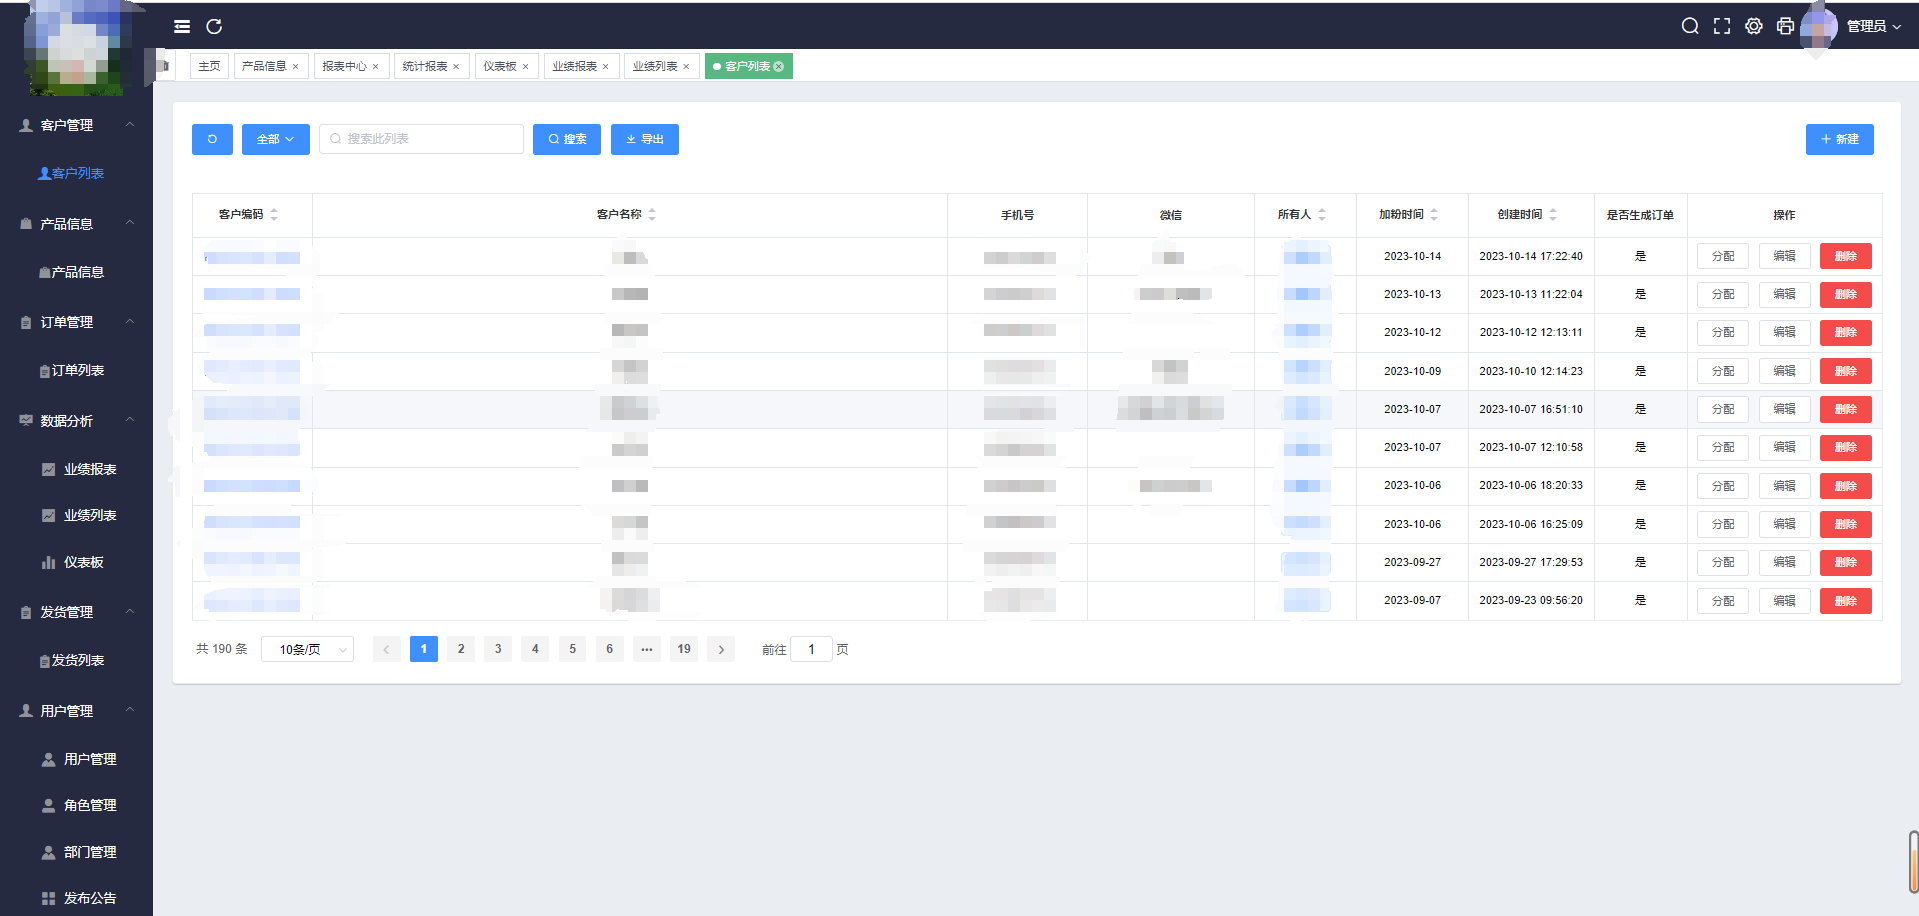Viewport: 1919px width, 916px height.
Task: Sort by 加粉时间 column arrows
Action: coord(1434,214)
